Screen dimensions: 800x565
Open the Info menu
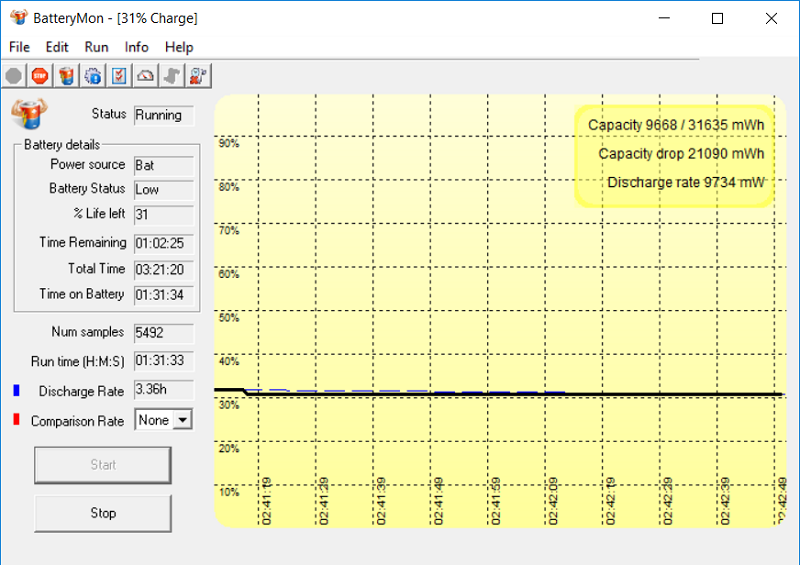tap(137, 47)
